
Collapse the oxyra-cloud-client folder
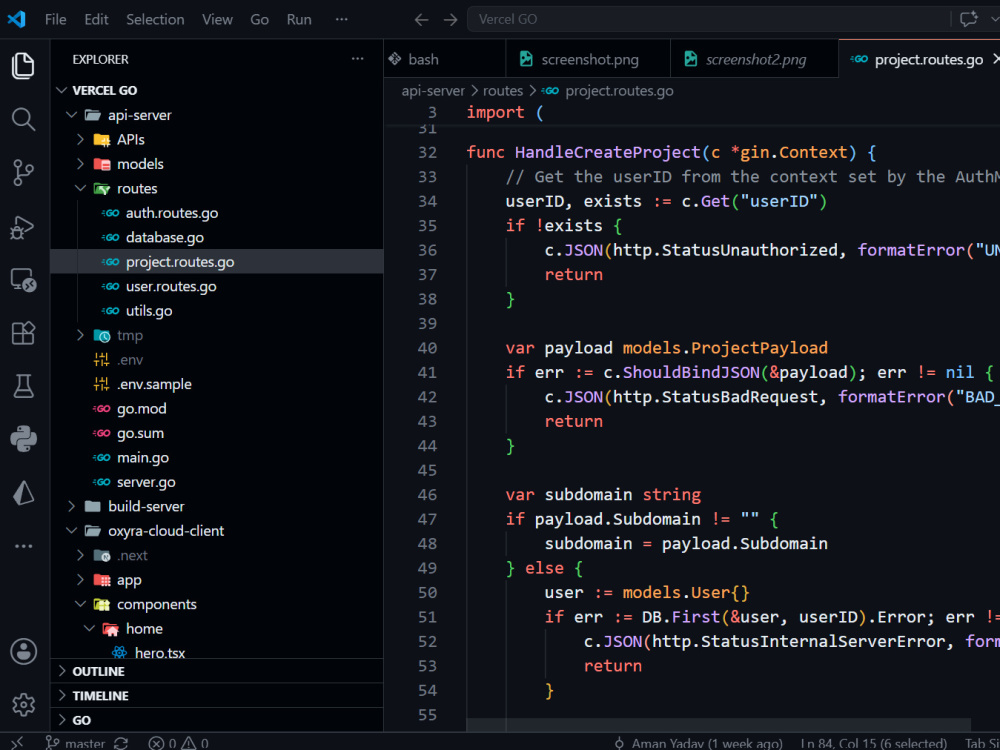coord(217,531)
